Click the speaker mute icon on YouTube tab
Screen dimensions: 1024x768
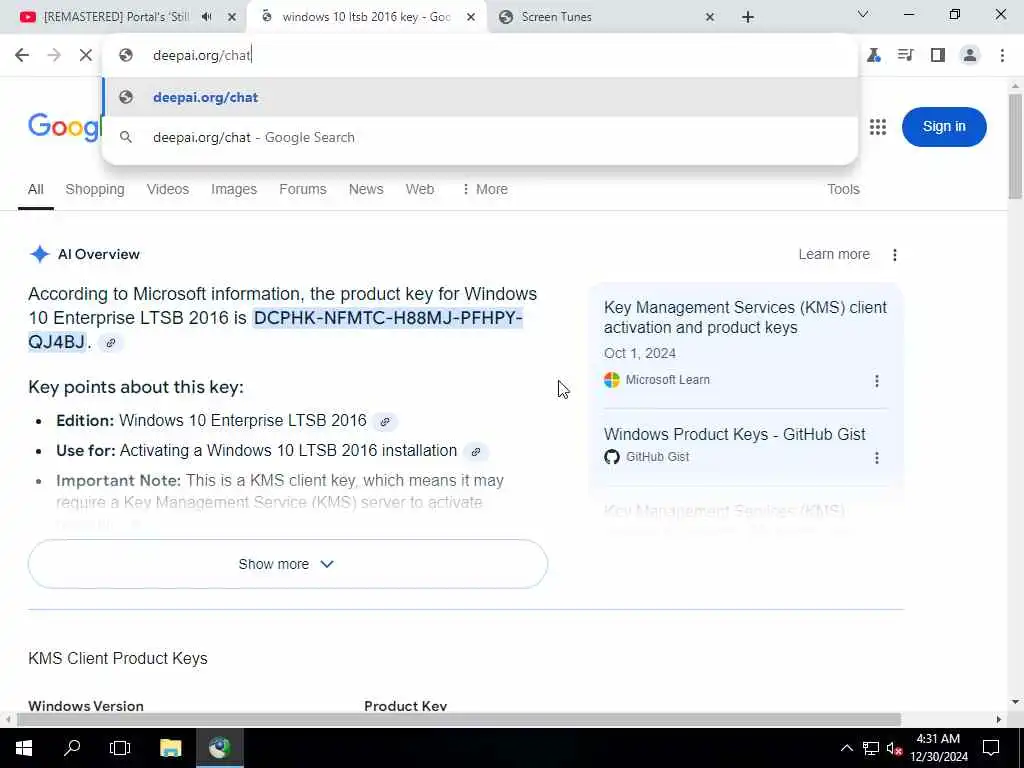(207, 17)
